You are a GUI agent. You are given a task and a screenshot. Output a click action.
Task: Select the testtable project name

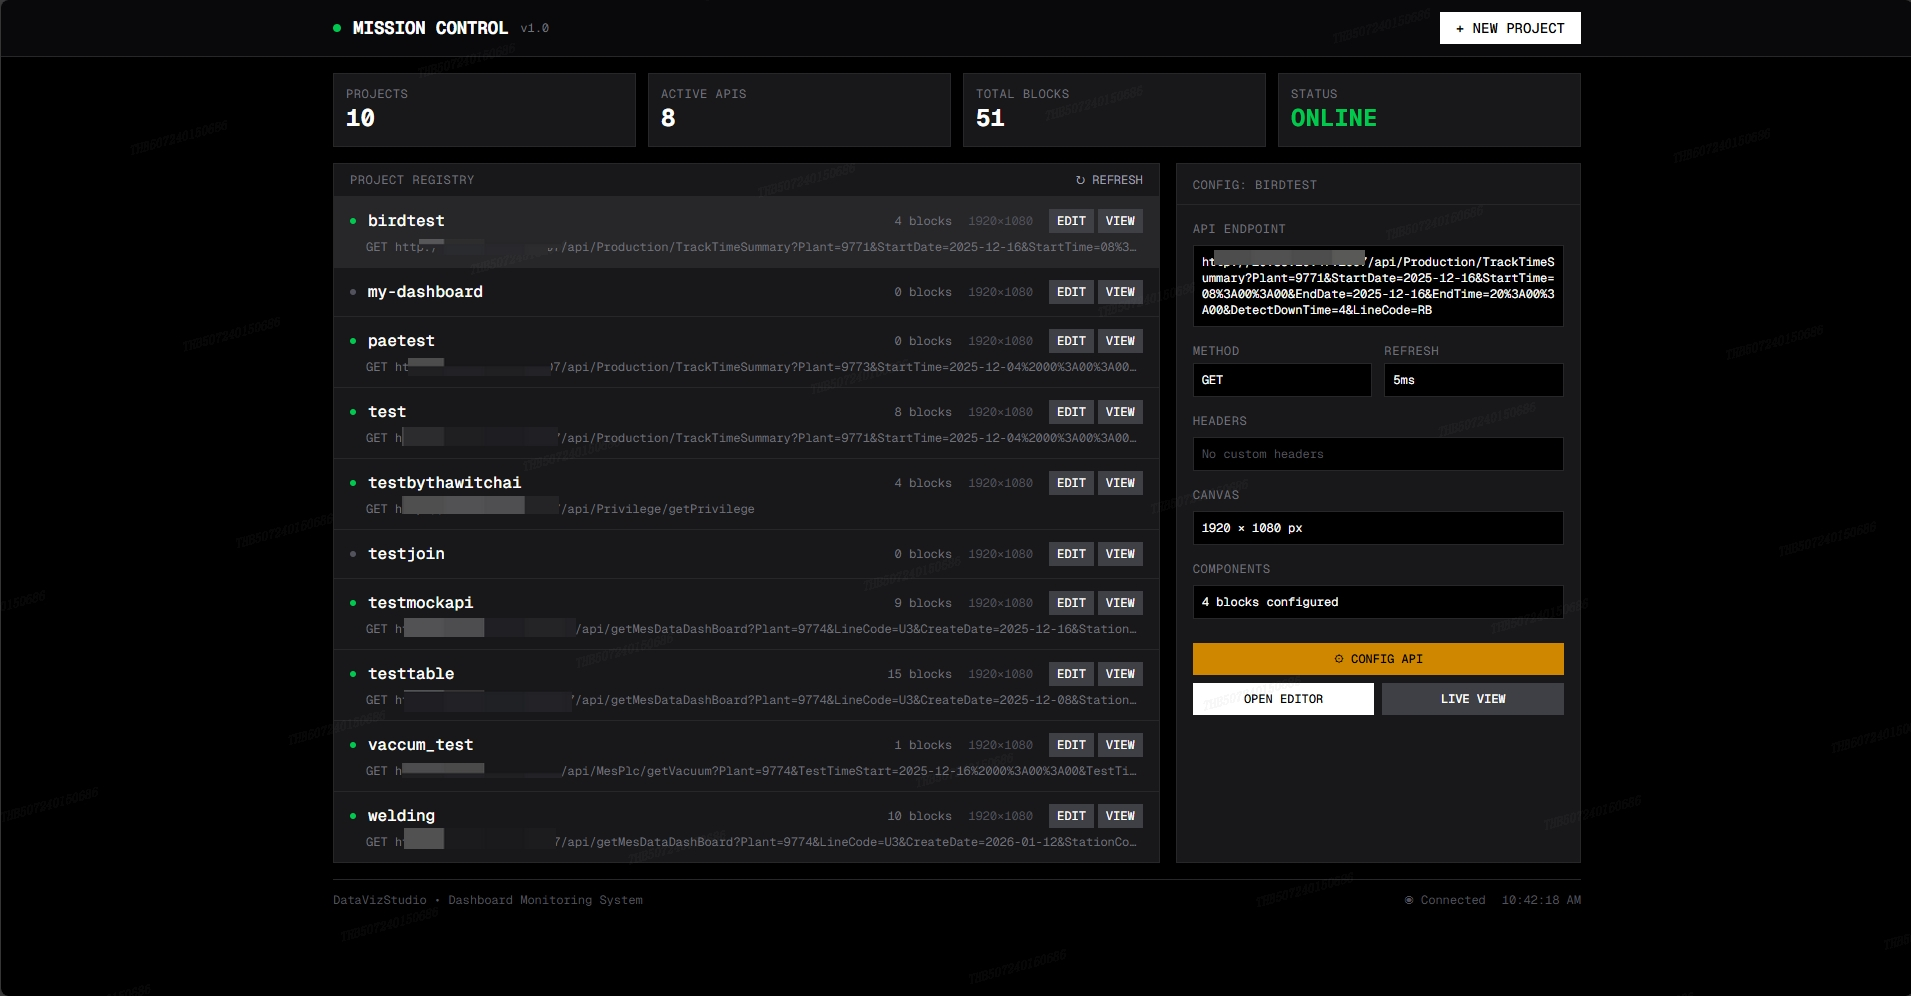(411, 674)
